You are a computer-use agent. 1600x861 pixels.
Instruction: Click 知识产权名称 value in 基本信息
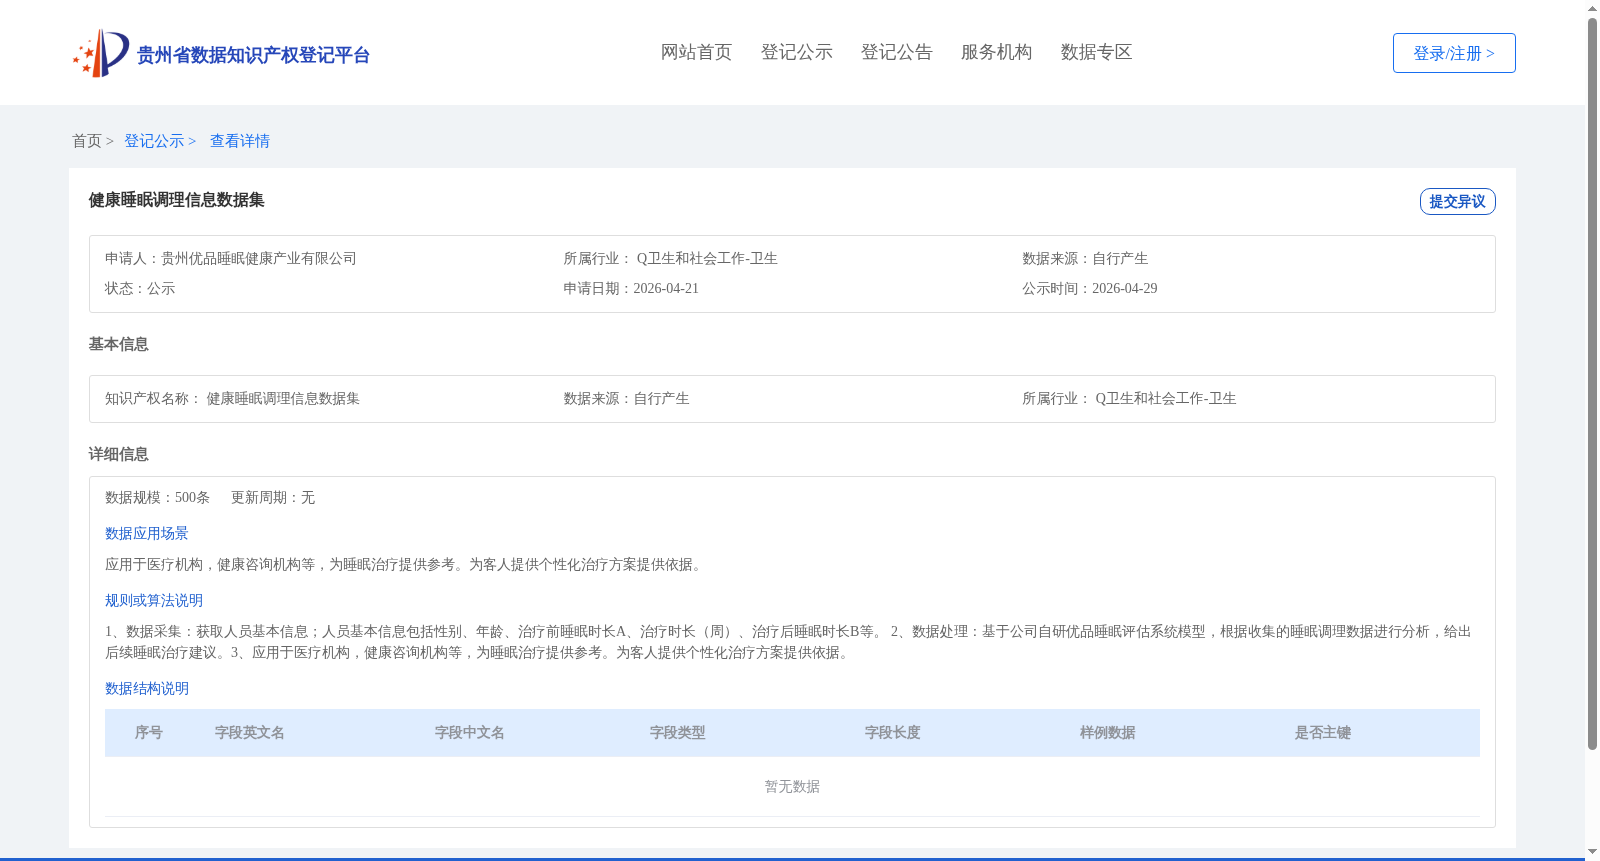(283, 398)
